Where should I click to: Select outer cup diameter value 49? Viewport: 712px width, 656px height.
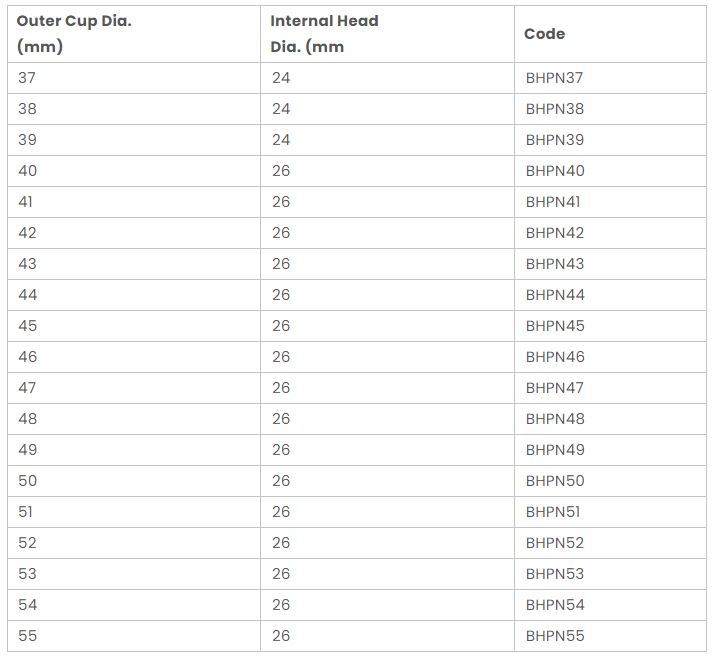tap(27, 450)
